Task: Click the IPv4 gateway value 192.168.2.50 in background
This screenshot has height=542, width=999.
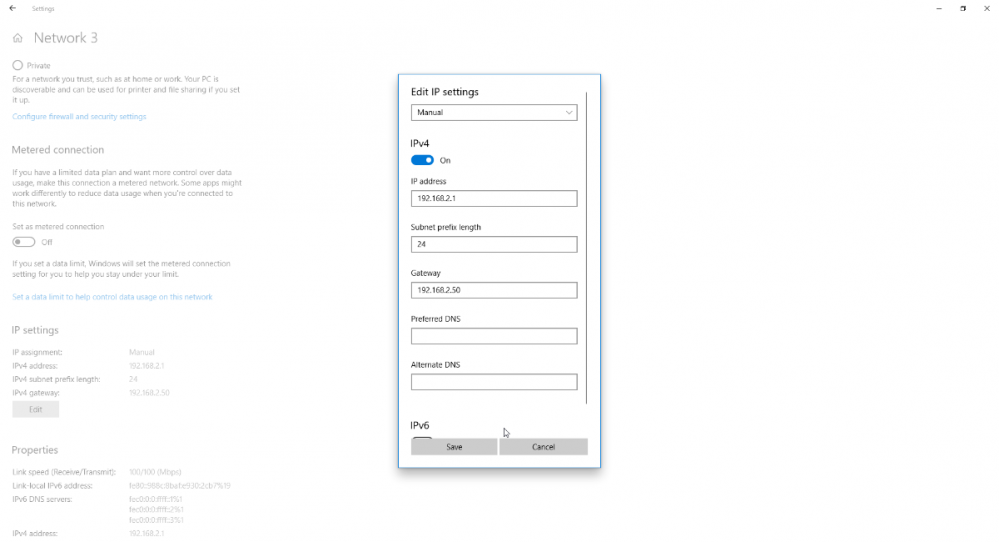Action: click(149, 393)
